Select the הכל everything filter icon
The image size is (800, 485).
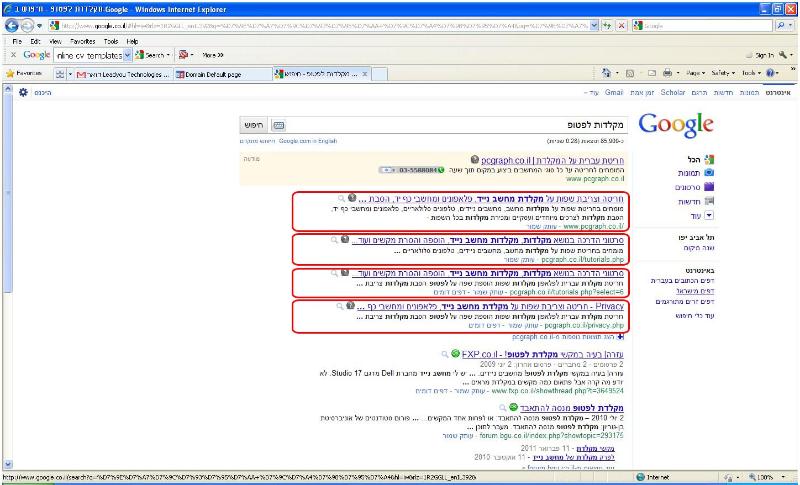click(709, 160)
